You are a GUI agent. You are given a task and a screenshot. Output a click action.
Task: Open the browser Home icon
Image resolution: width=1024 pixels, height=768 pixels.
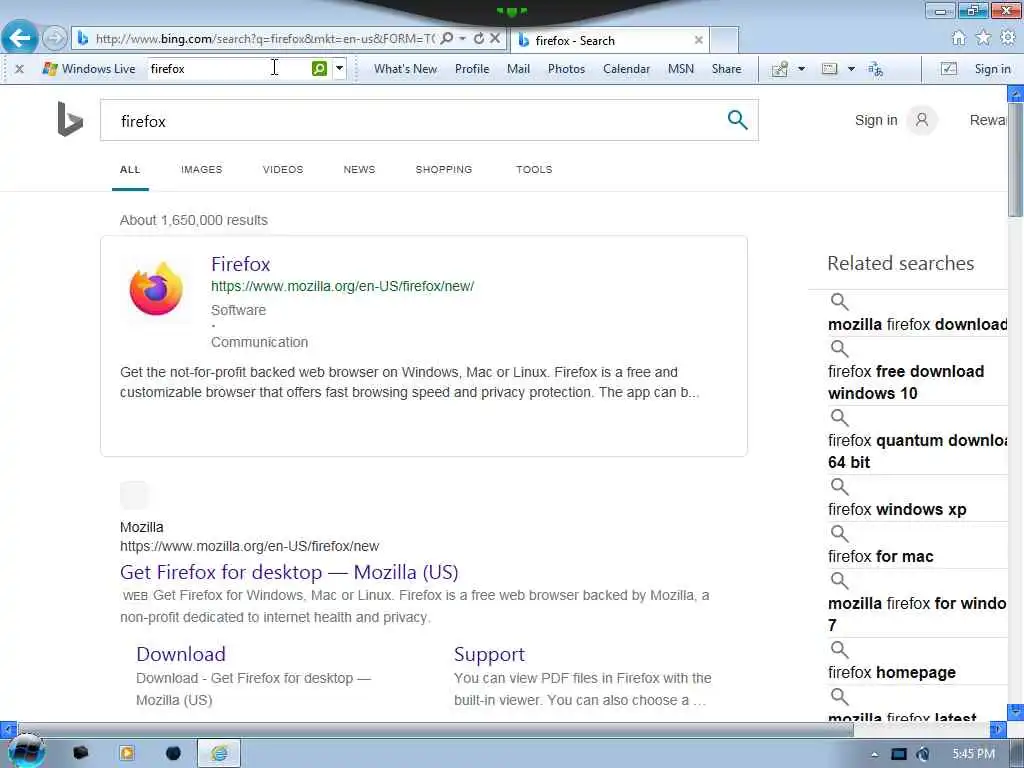point(959,39)
